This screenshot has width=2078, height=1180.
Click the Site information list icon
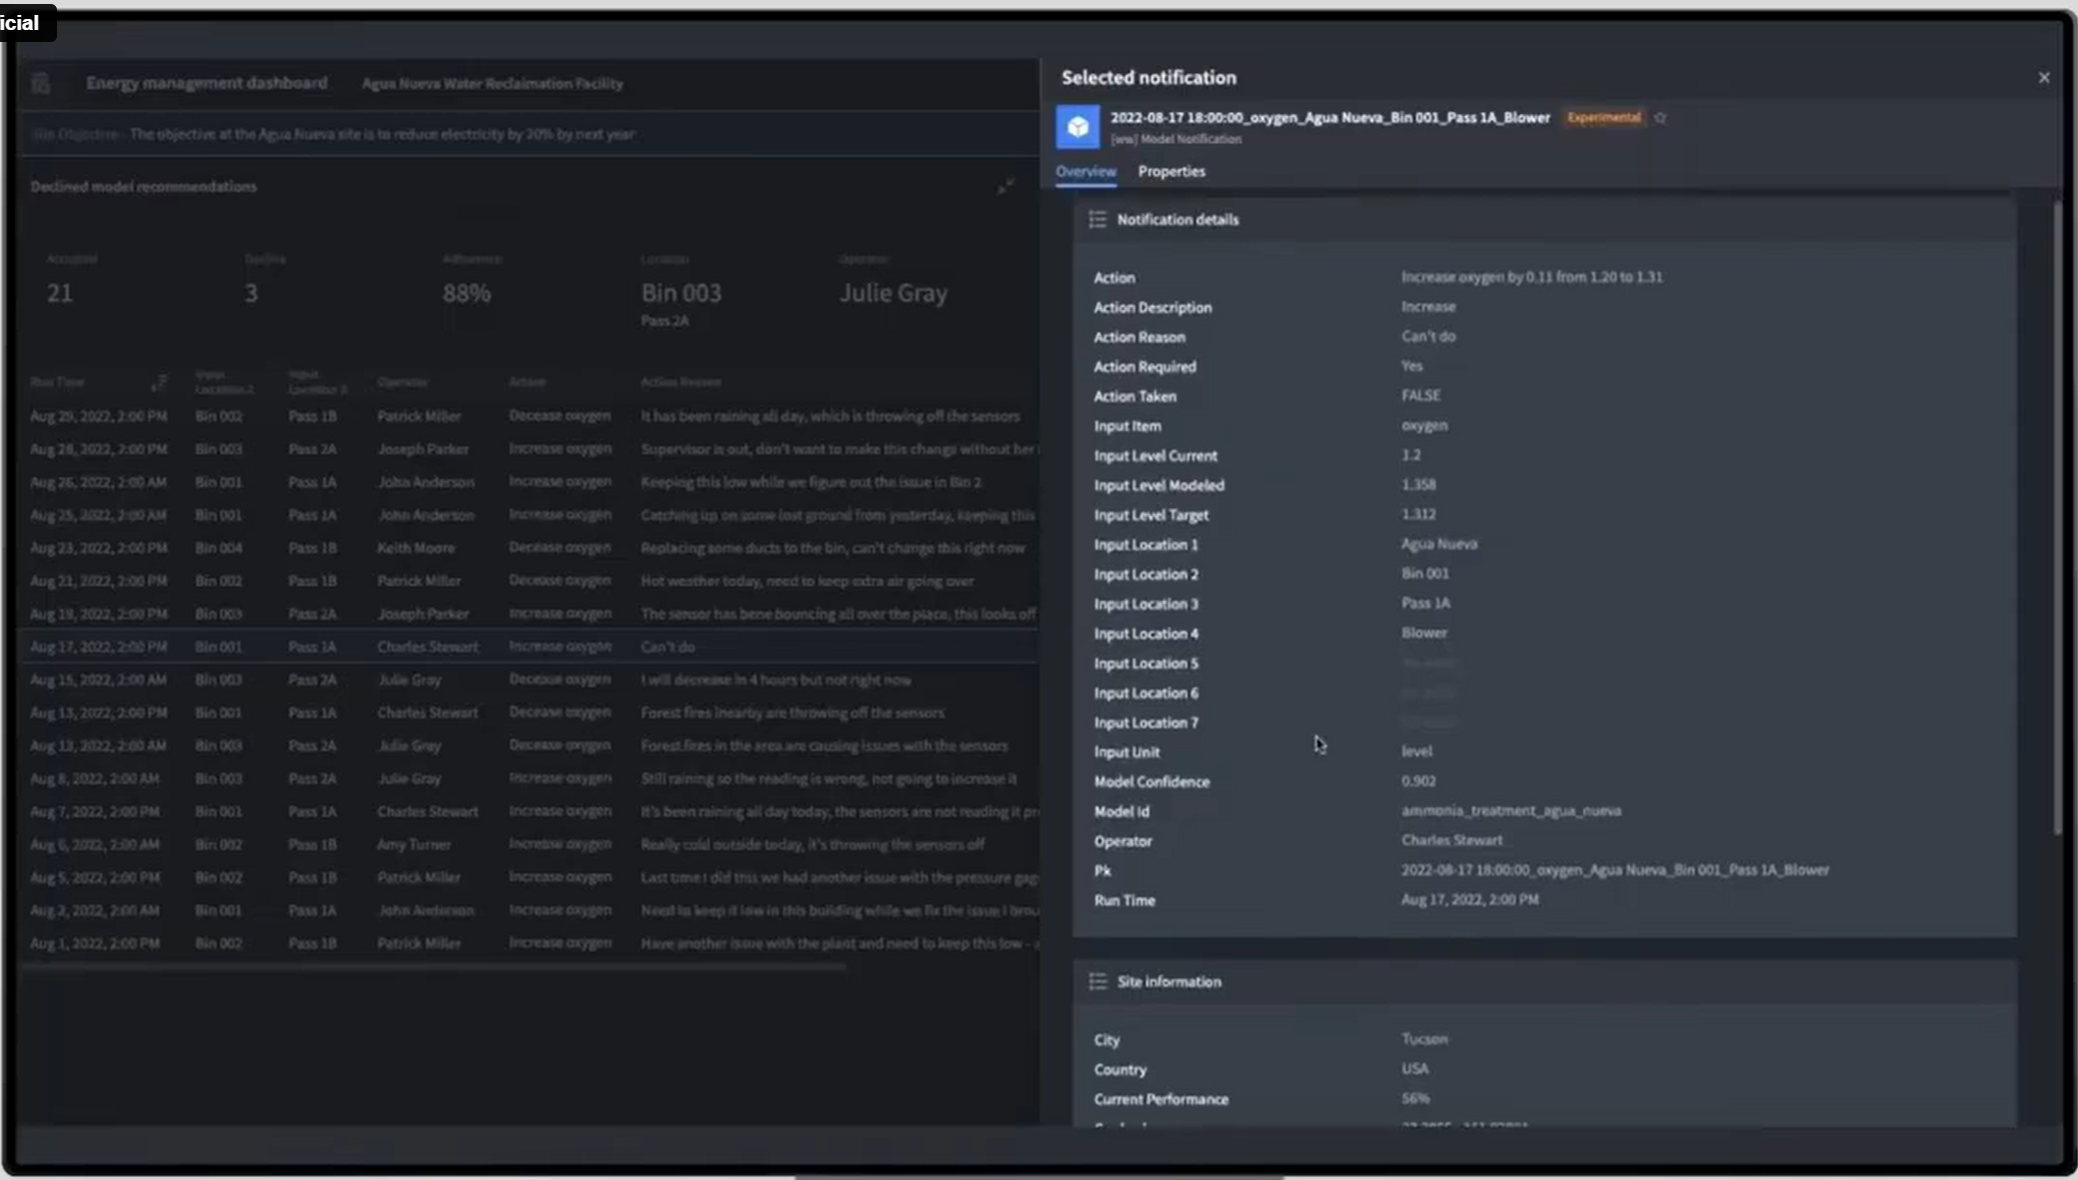click(1097, 981)
